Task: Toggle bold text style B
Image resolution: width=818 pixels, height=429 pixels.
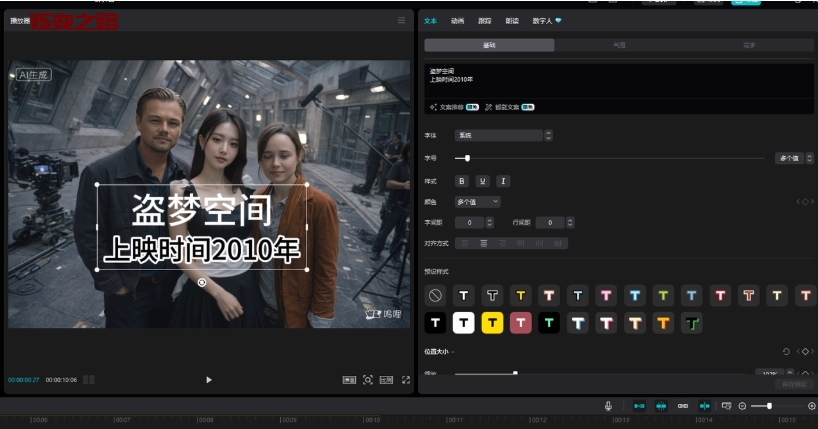Action: click(x=461, y=181)
